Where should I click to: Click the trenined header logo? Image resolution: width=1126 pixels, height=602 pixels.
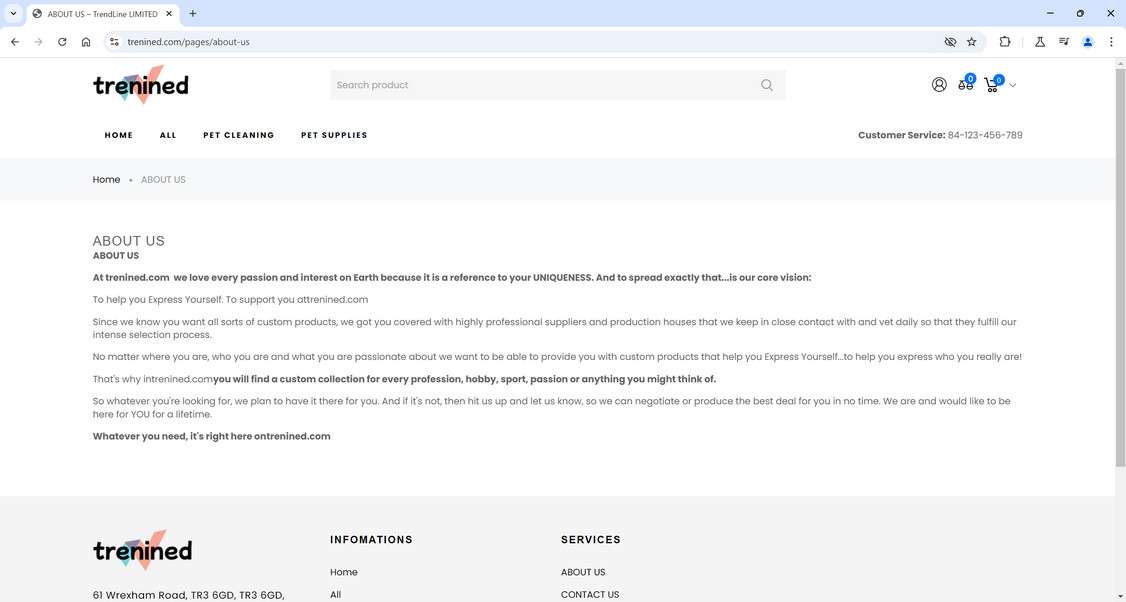(141, 85)
